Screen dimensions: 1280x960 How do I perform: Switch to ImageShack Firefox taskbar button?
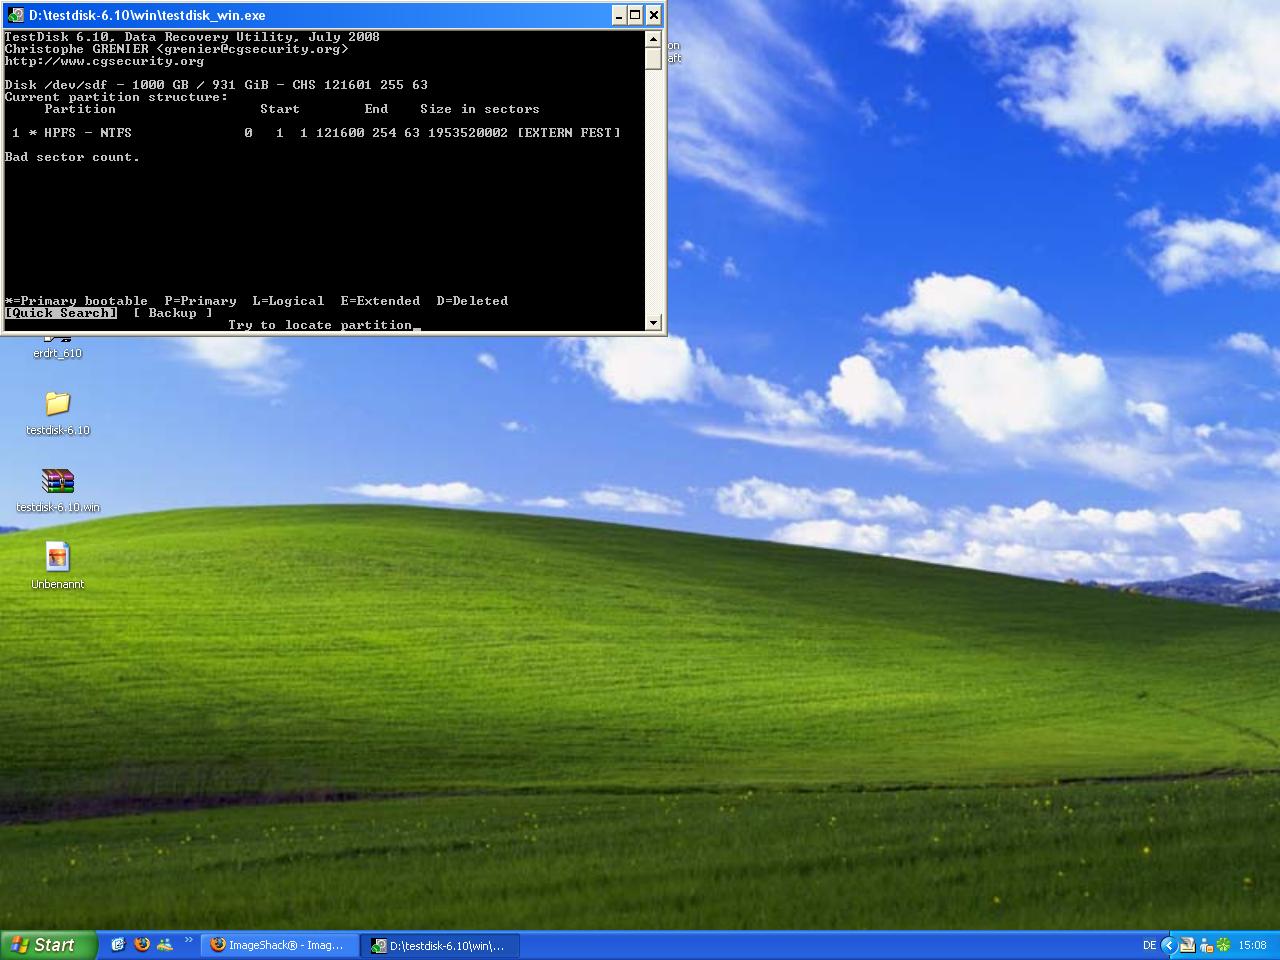[x=279, y=945]
